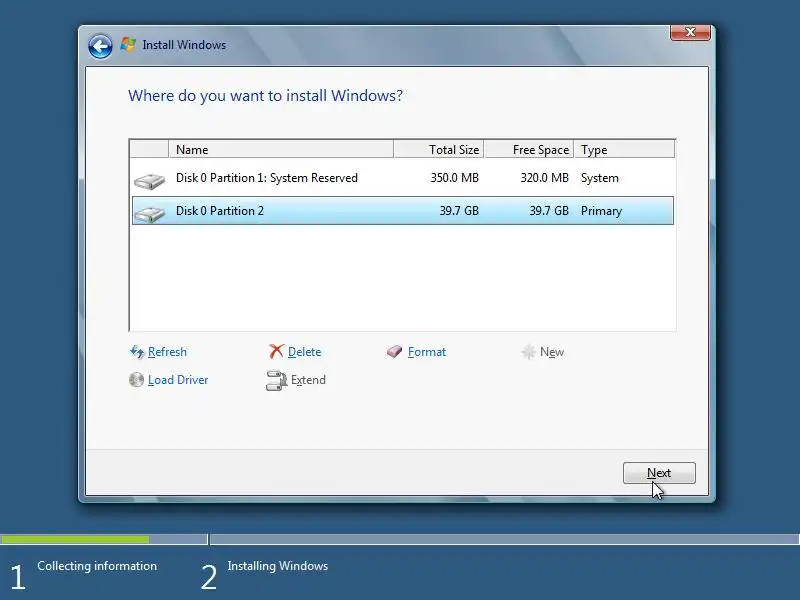Sort by the Name column header
This screenshot has width=800, height=600.
[281, 149]
